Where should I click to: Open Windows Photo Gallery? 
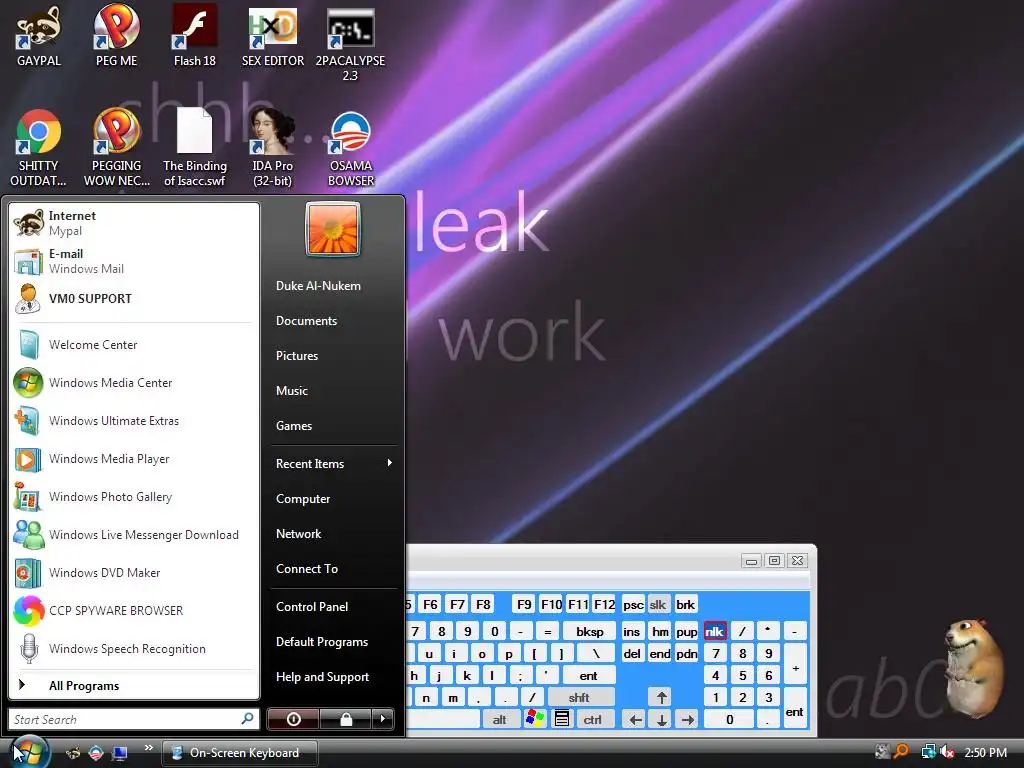134,496
